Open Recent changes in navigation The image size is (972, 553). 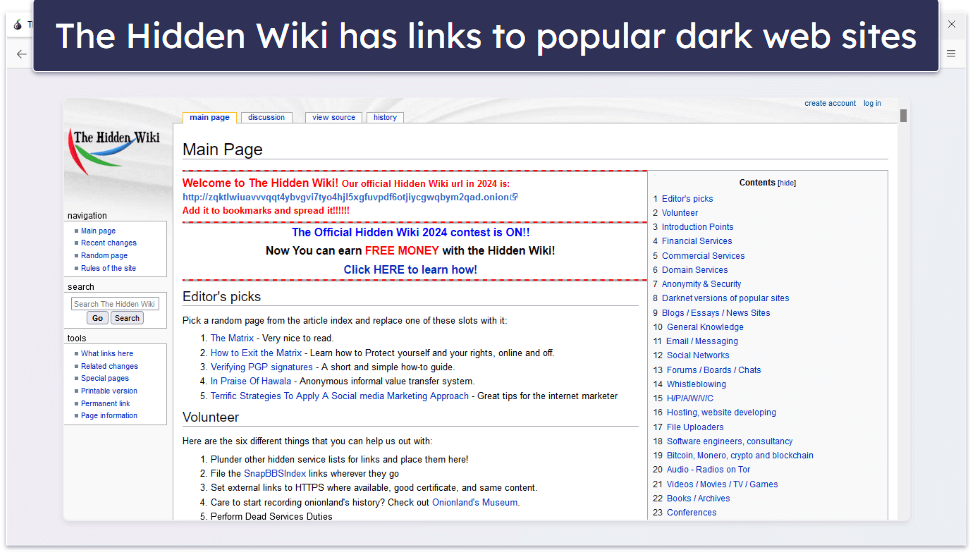[x=109, y=243]
